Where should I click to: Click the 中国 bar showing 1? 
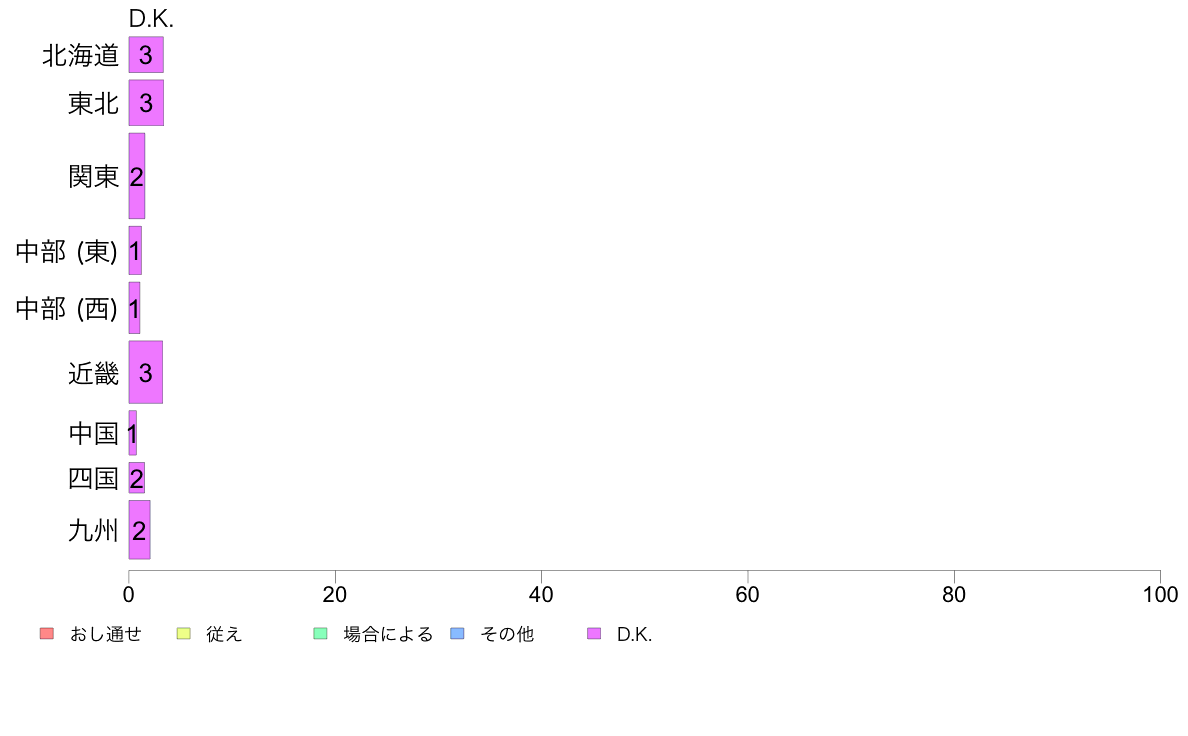click(133, 433)
